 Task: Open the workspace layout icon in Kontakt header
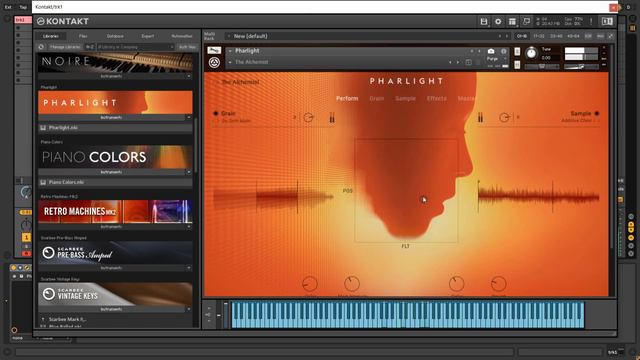[x=512, y=22]
